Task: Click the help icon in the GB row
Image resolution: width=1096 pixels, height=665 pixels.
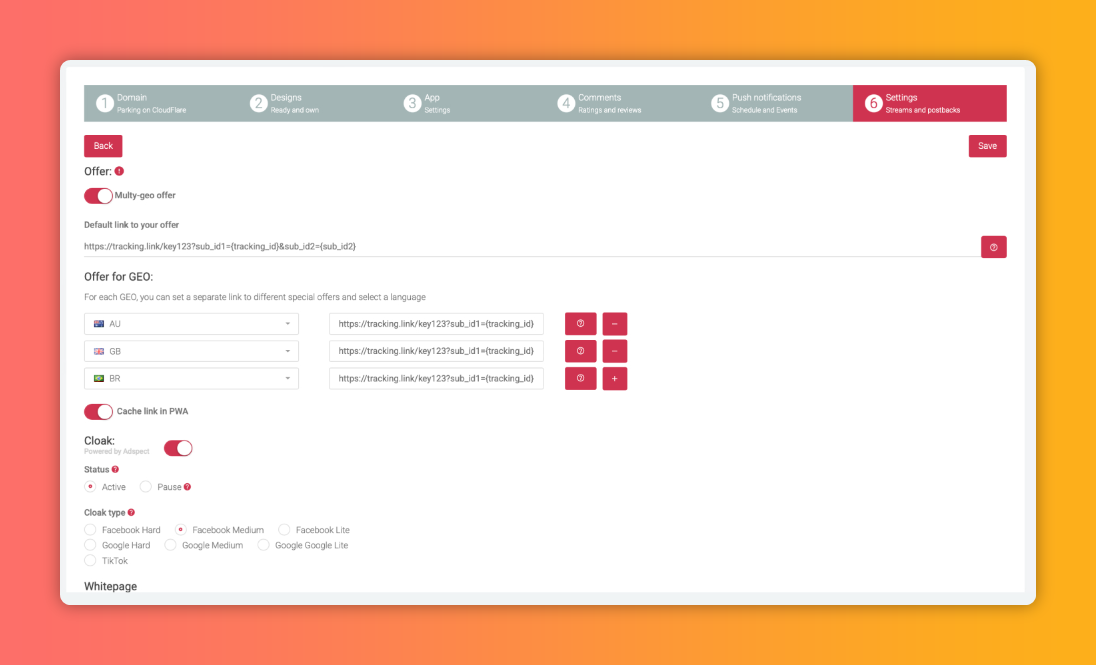Action: (x=580, y=351)
